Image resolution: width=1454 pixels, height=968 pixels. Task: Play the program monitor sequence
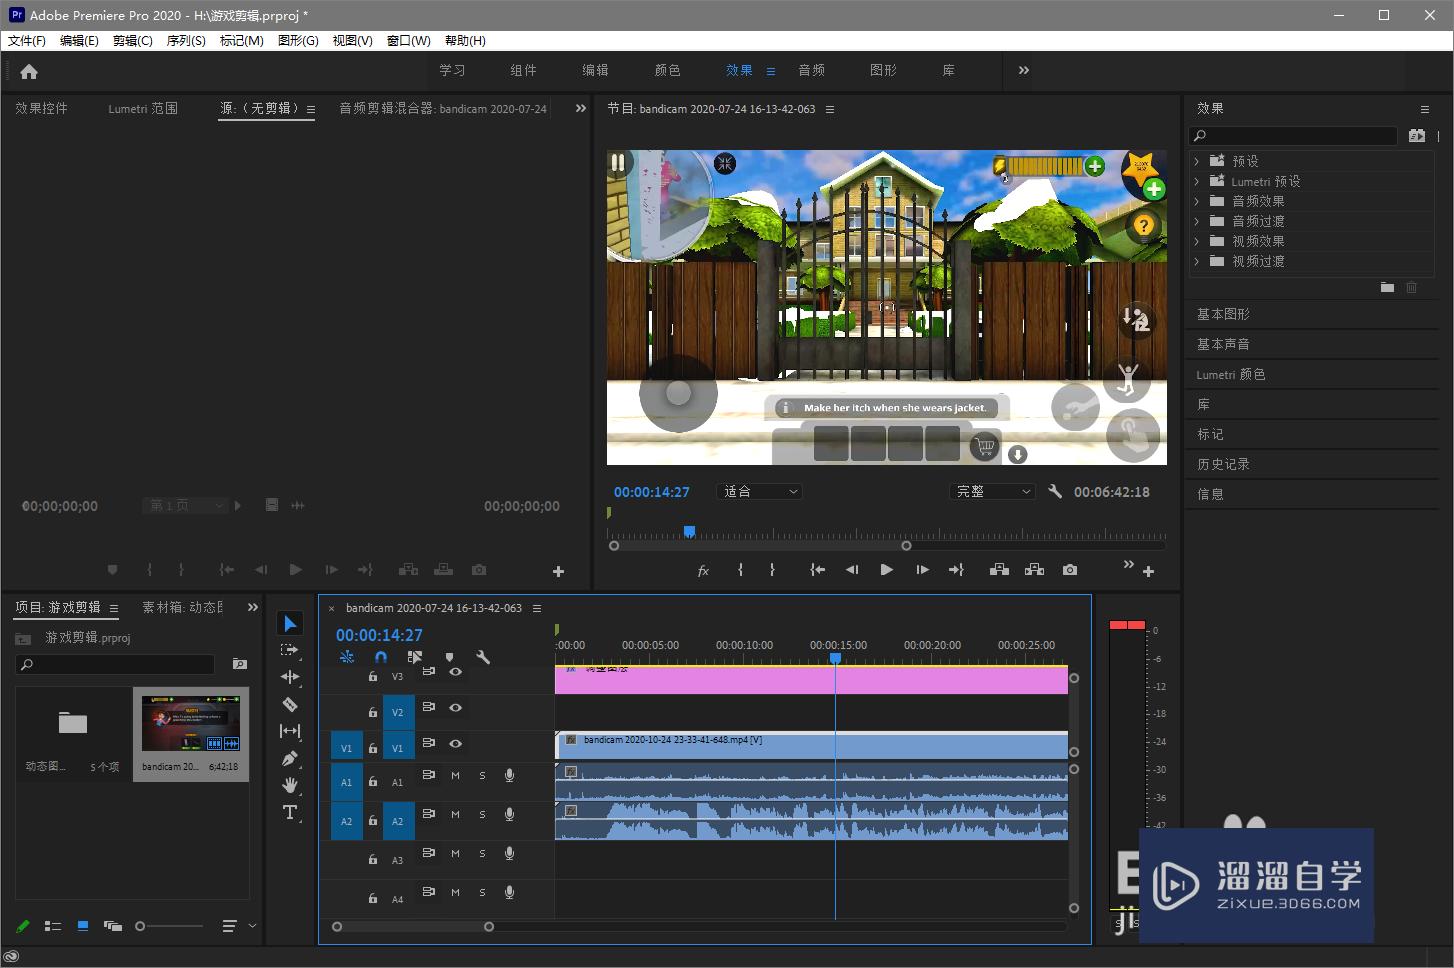click(x=886, y=570)
